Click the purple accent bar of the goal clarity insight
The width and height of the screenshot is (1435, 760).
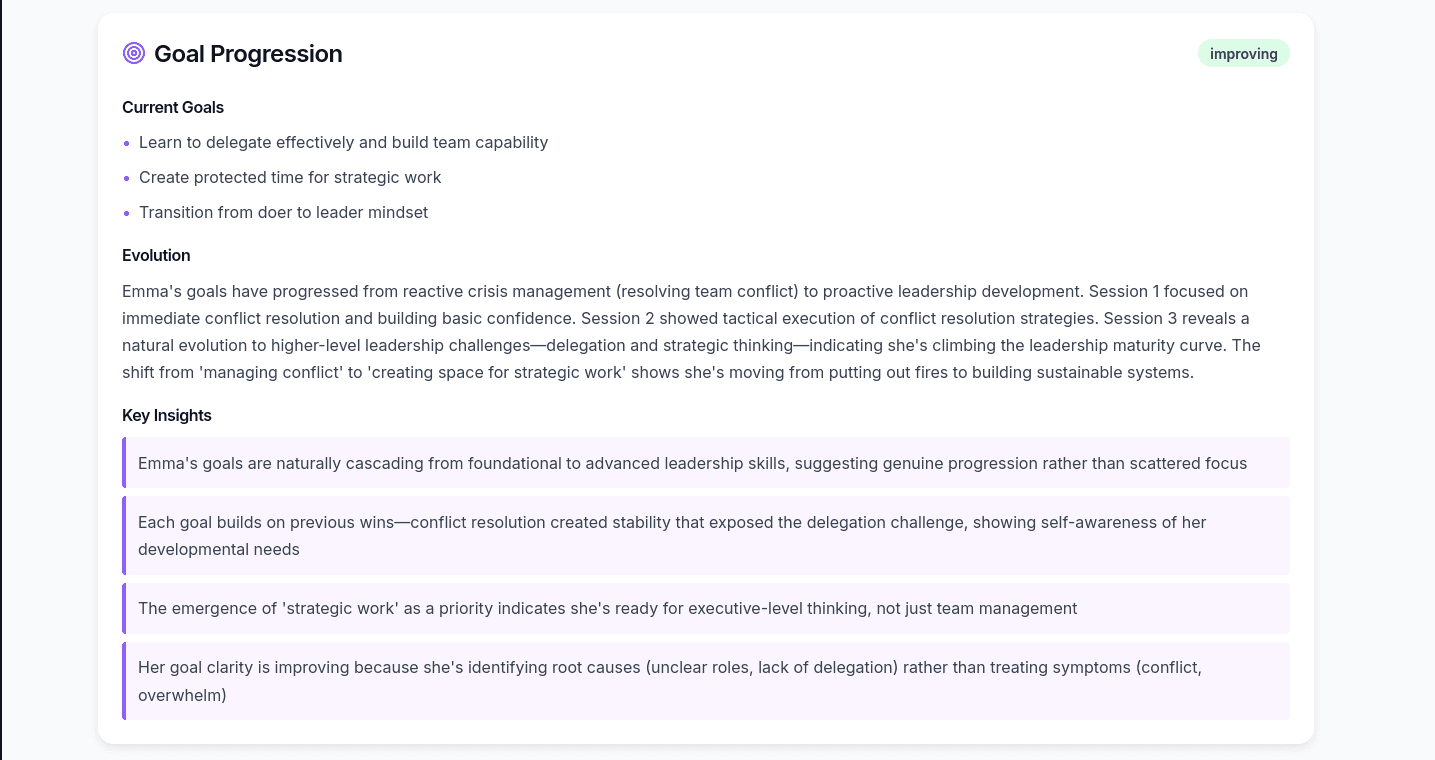(x=124, y=681)
